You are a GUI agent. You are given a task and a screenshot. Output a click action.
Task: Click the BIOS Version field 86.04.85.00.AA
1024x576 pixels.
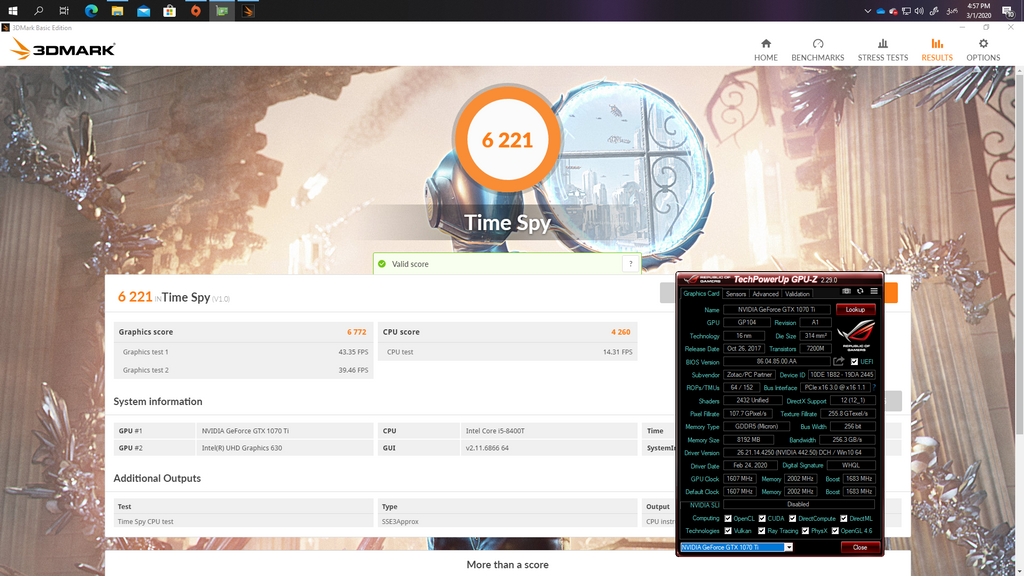coord(776,361)
